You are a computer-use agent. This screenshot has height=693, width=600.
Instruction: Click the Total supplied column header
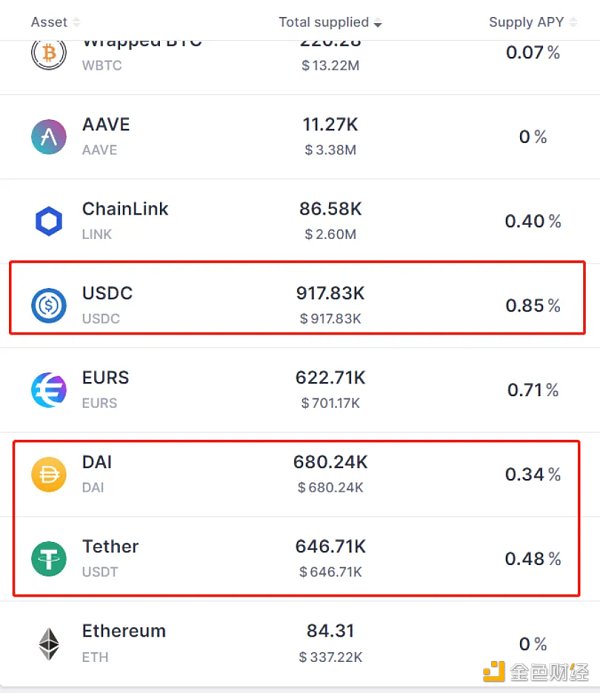pos(324,22)
